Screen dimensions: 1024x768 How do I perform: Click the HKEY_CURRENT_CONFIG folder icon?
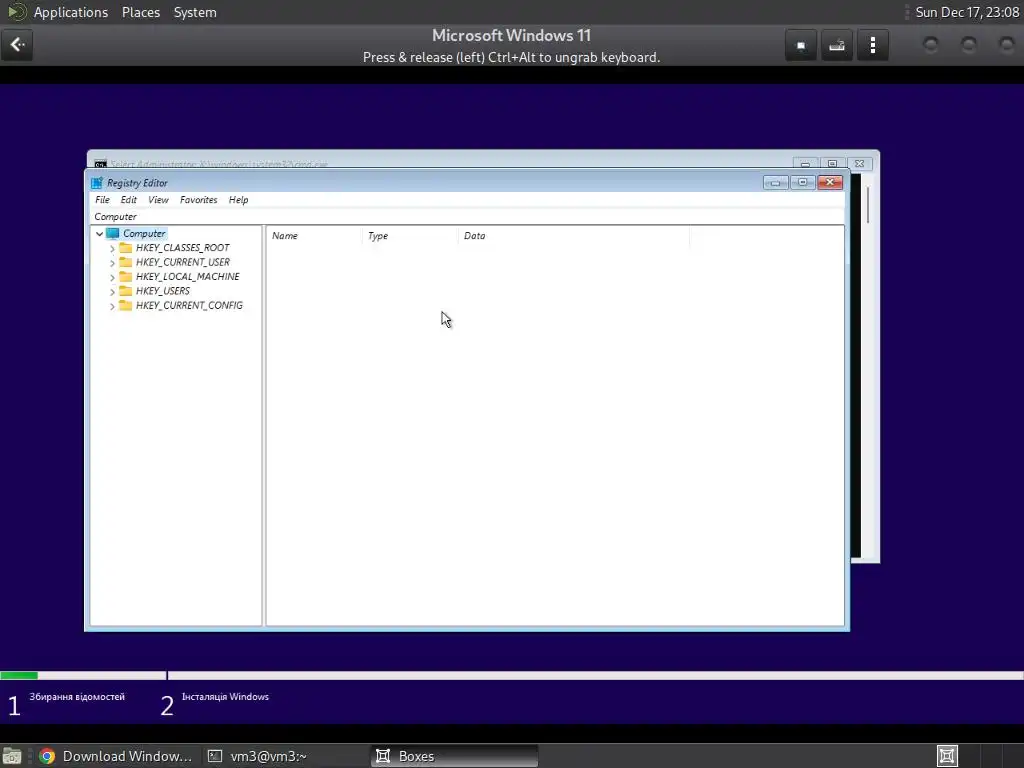tap(125, 306)
